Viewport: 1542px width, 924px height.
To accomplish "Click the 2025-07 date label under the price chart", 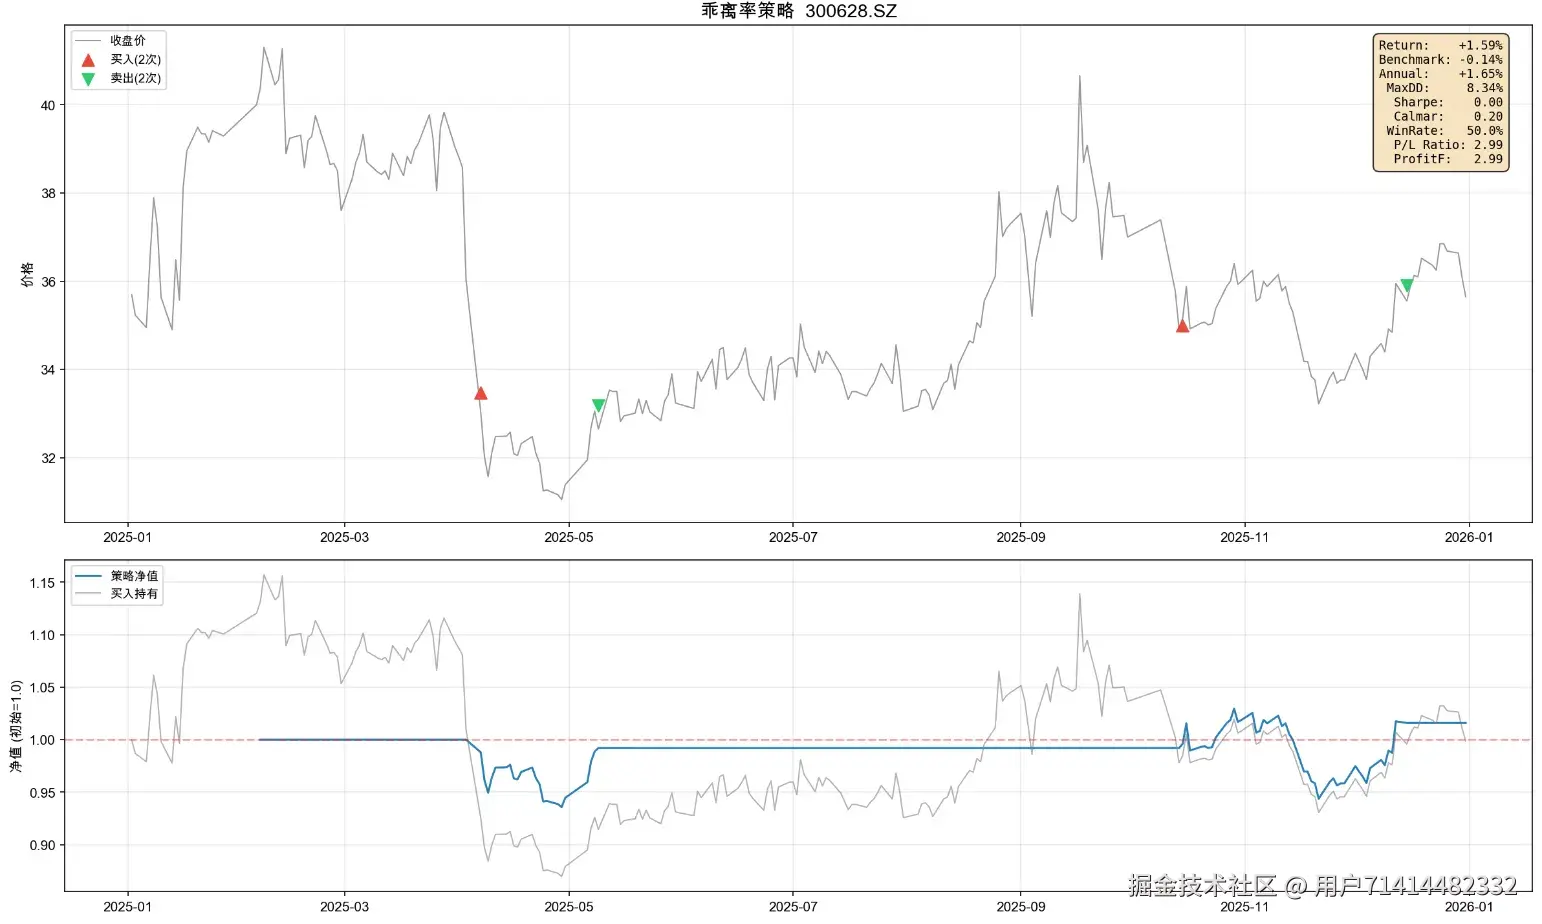I will point(793,537).
